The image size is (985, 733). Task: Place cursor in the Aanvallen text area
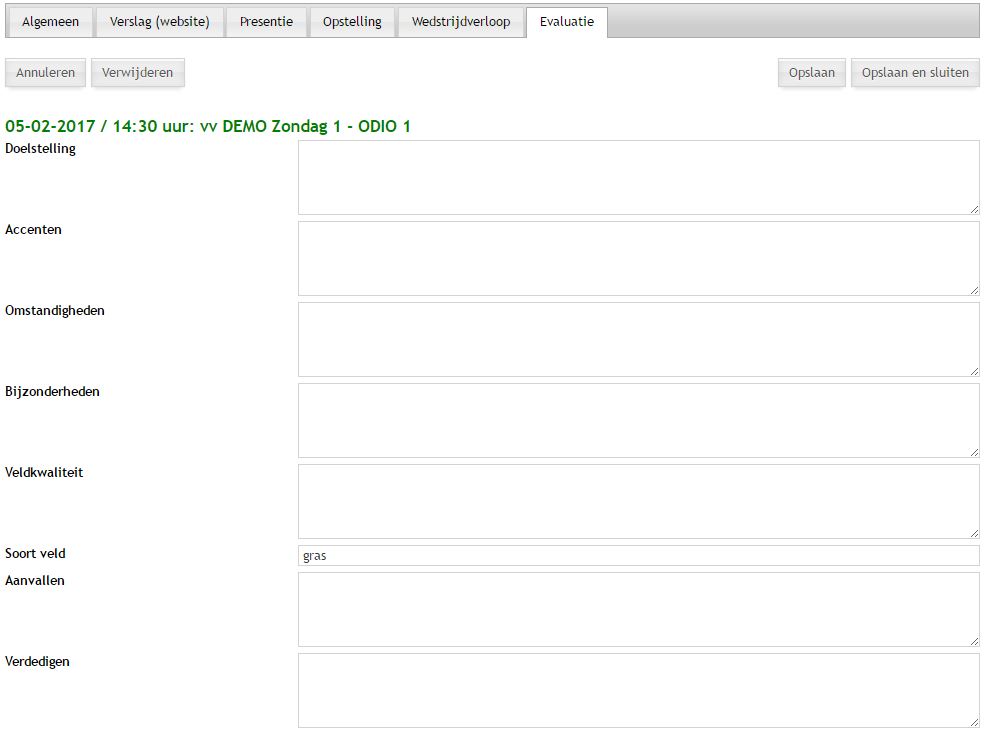pos(638,609)
